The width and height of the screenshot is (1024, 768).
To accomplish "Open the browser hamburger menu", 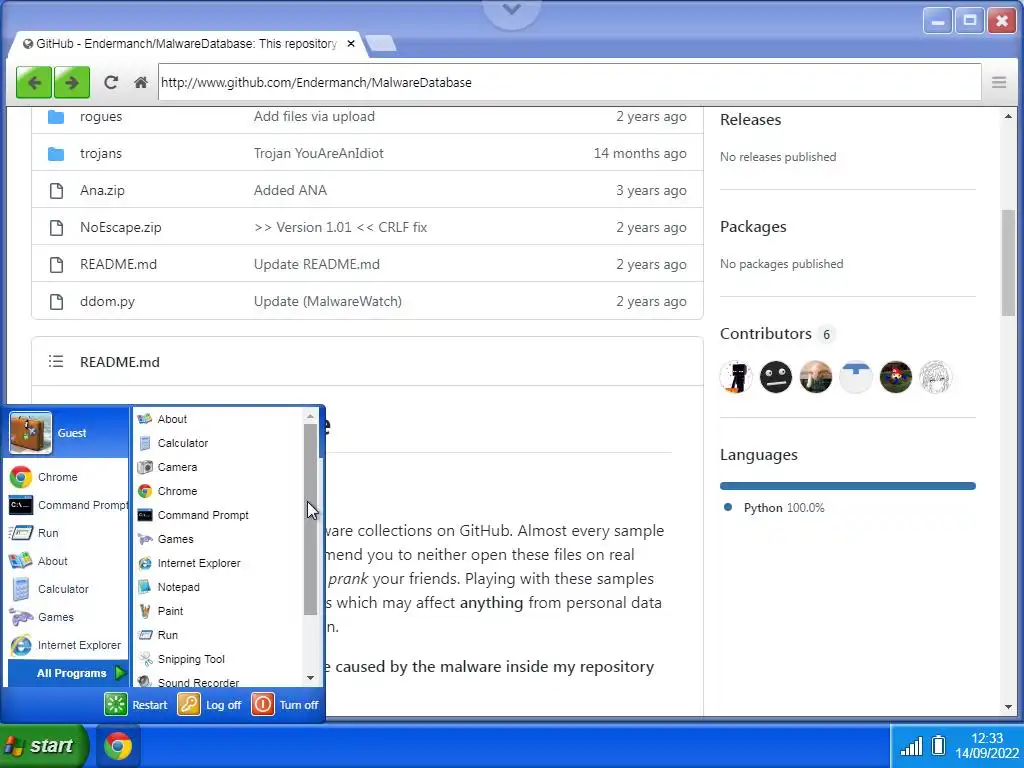I will point(999,82).
